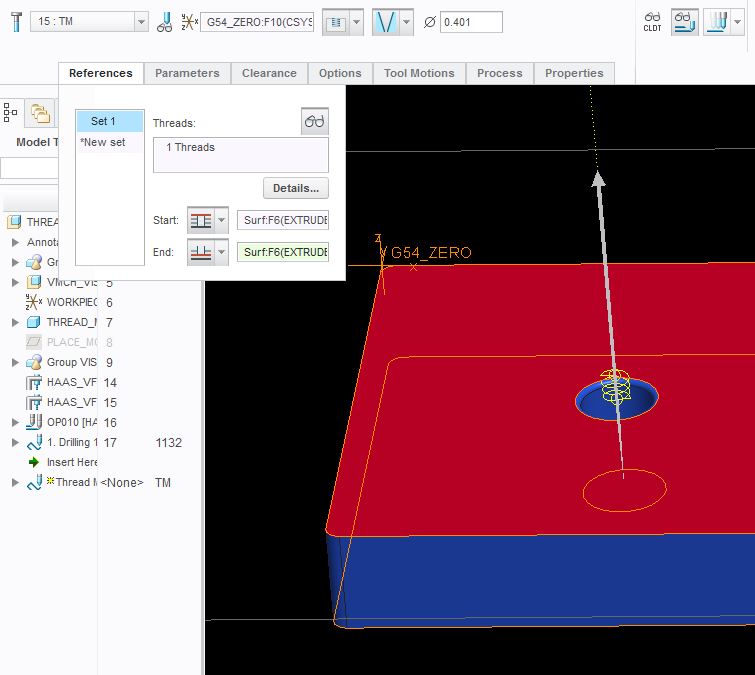Click the Drilling 1 step icon
This screenshot has height=675, width=755.
[34, 442]
